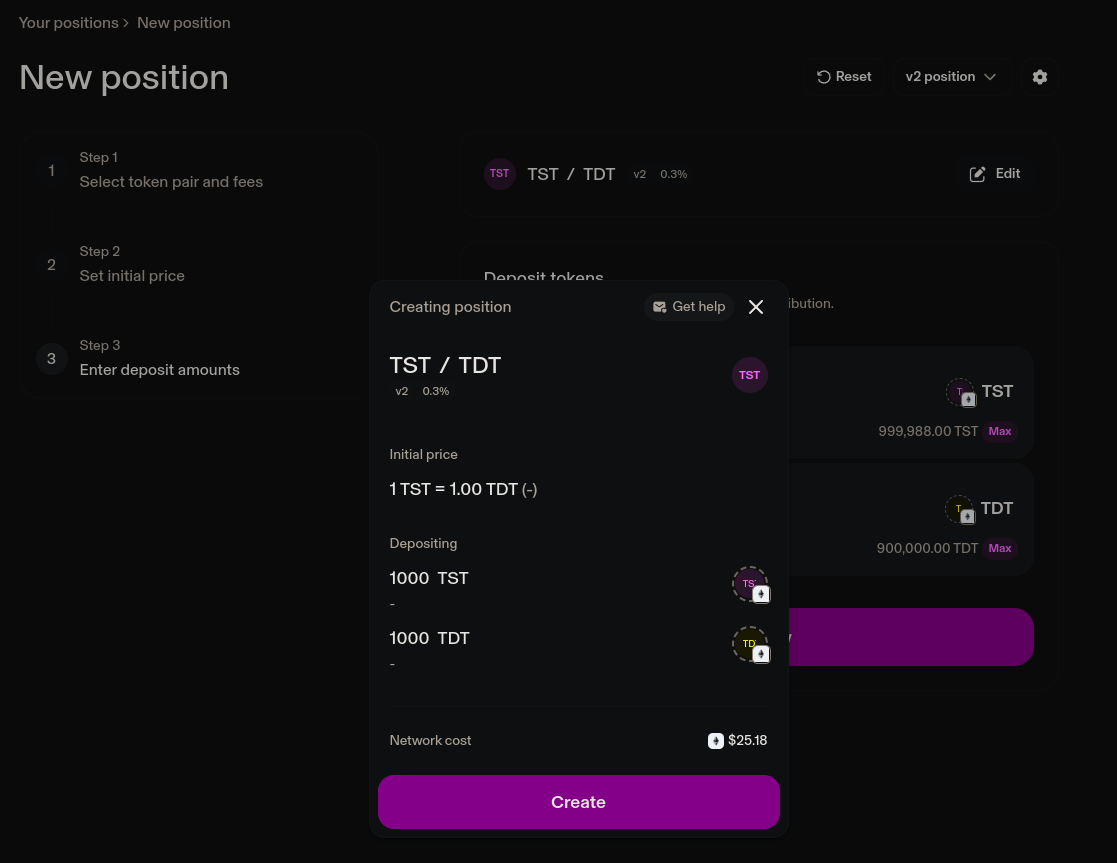The width and height of the screenshot is (1117, 863).
Task: Click the Reset button
Action: [843, 76]
